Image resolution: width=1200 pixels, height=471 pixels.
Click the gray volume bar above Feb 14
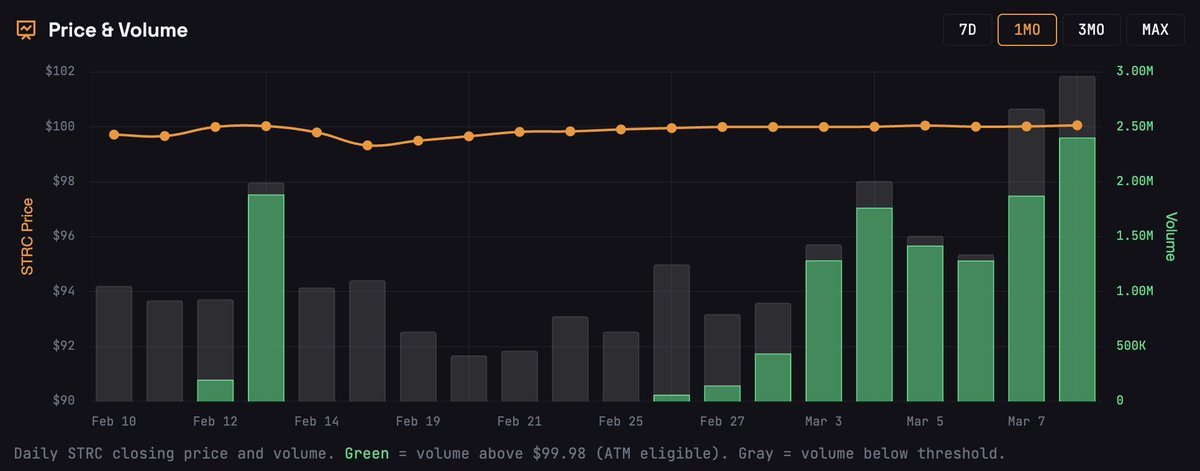[317, 344]
